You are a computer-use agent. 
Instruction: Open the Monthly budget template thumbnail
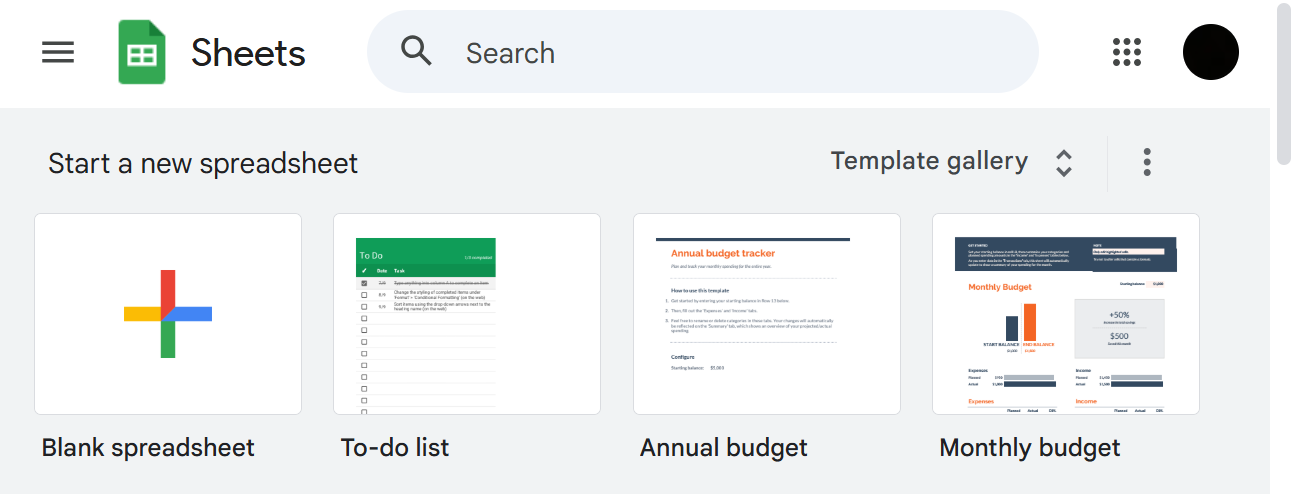1066,314
